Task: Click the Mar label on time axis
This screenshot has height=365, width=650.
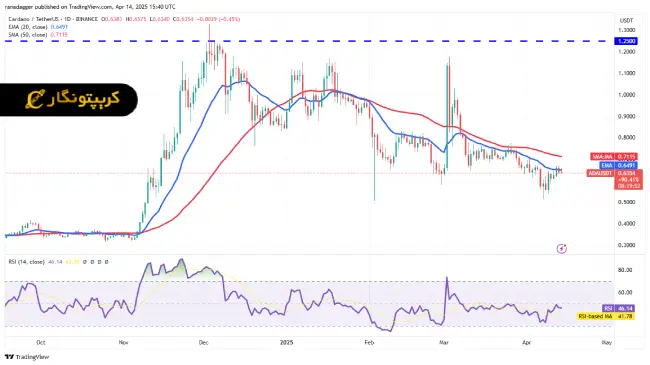Action: pyautogui.click(x=444, y=343)
